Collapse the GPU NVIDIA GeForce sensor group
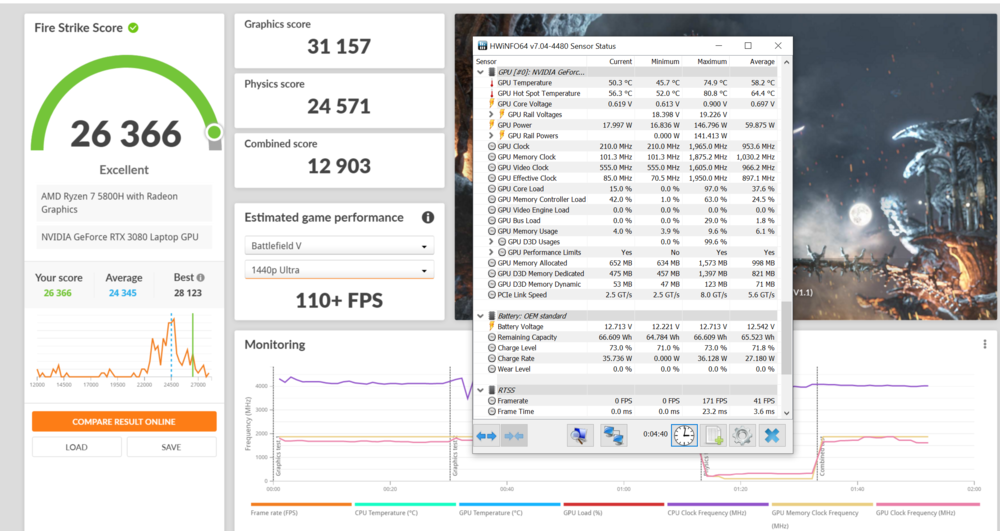1000x531 pixels. [x=480, y=72]
